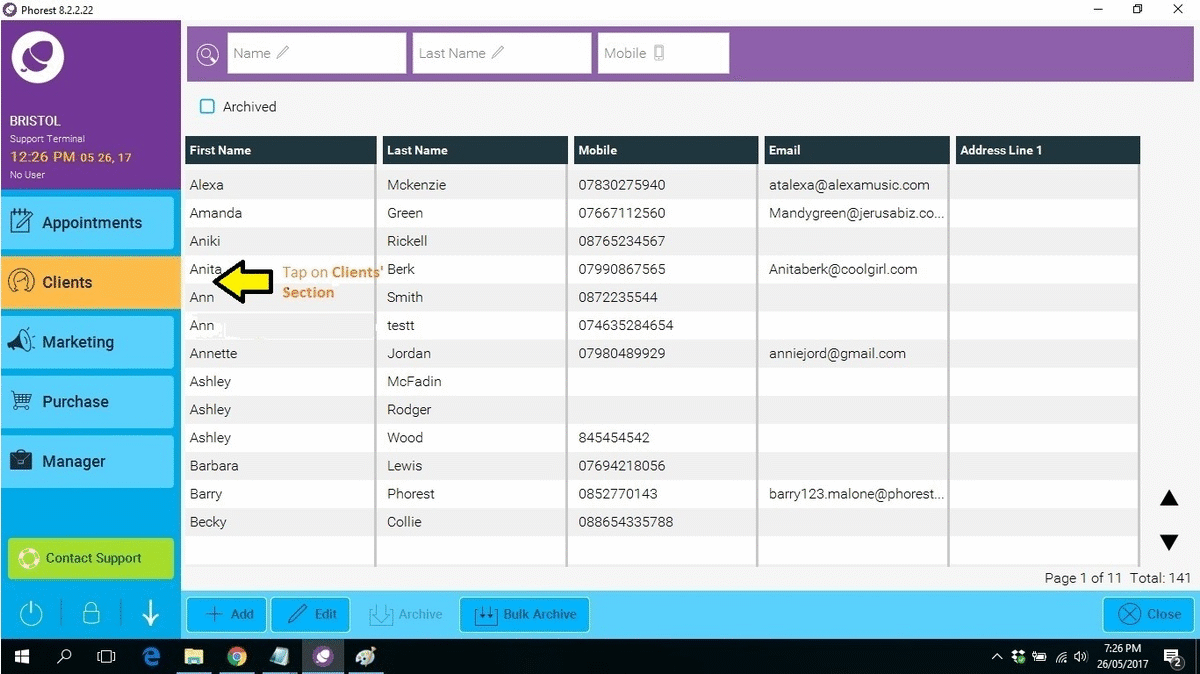Screen dimensions: 1200x674
Task: Click the Edit client button
Action: [x=310, y=614]
